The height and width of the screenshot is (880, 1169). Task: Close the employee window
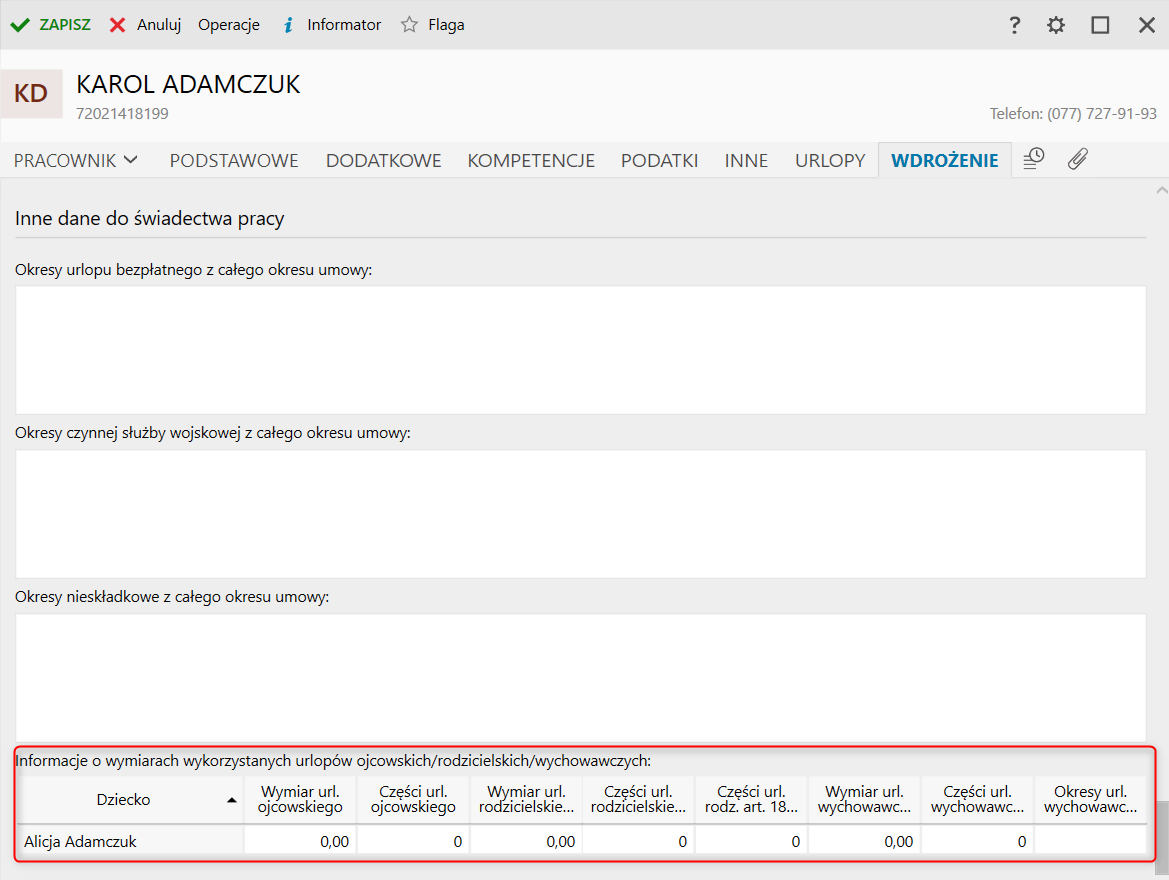[x=1147, y=25]
